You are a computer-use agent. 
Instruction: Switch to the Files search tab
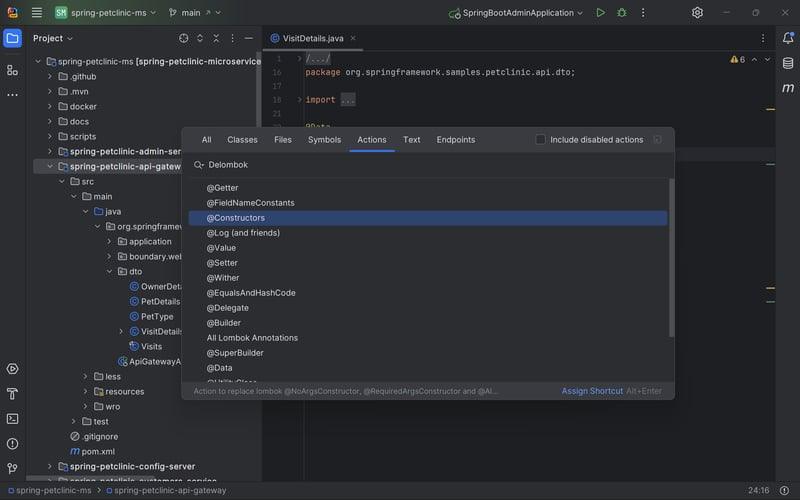[x=283, y=139]
